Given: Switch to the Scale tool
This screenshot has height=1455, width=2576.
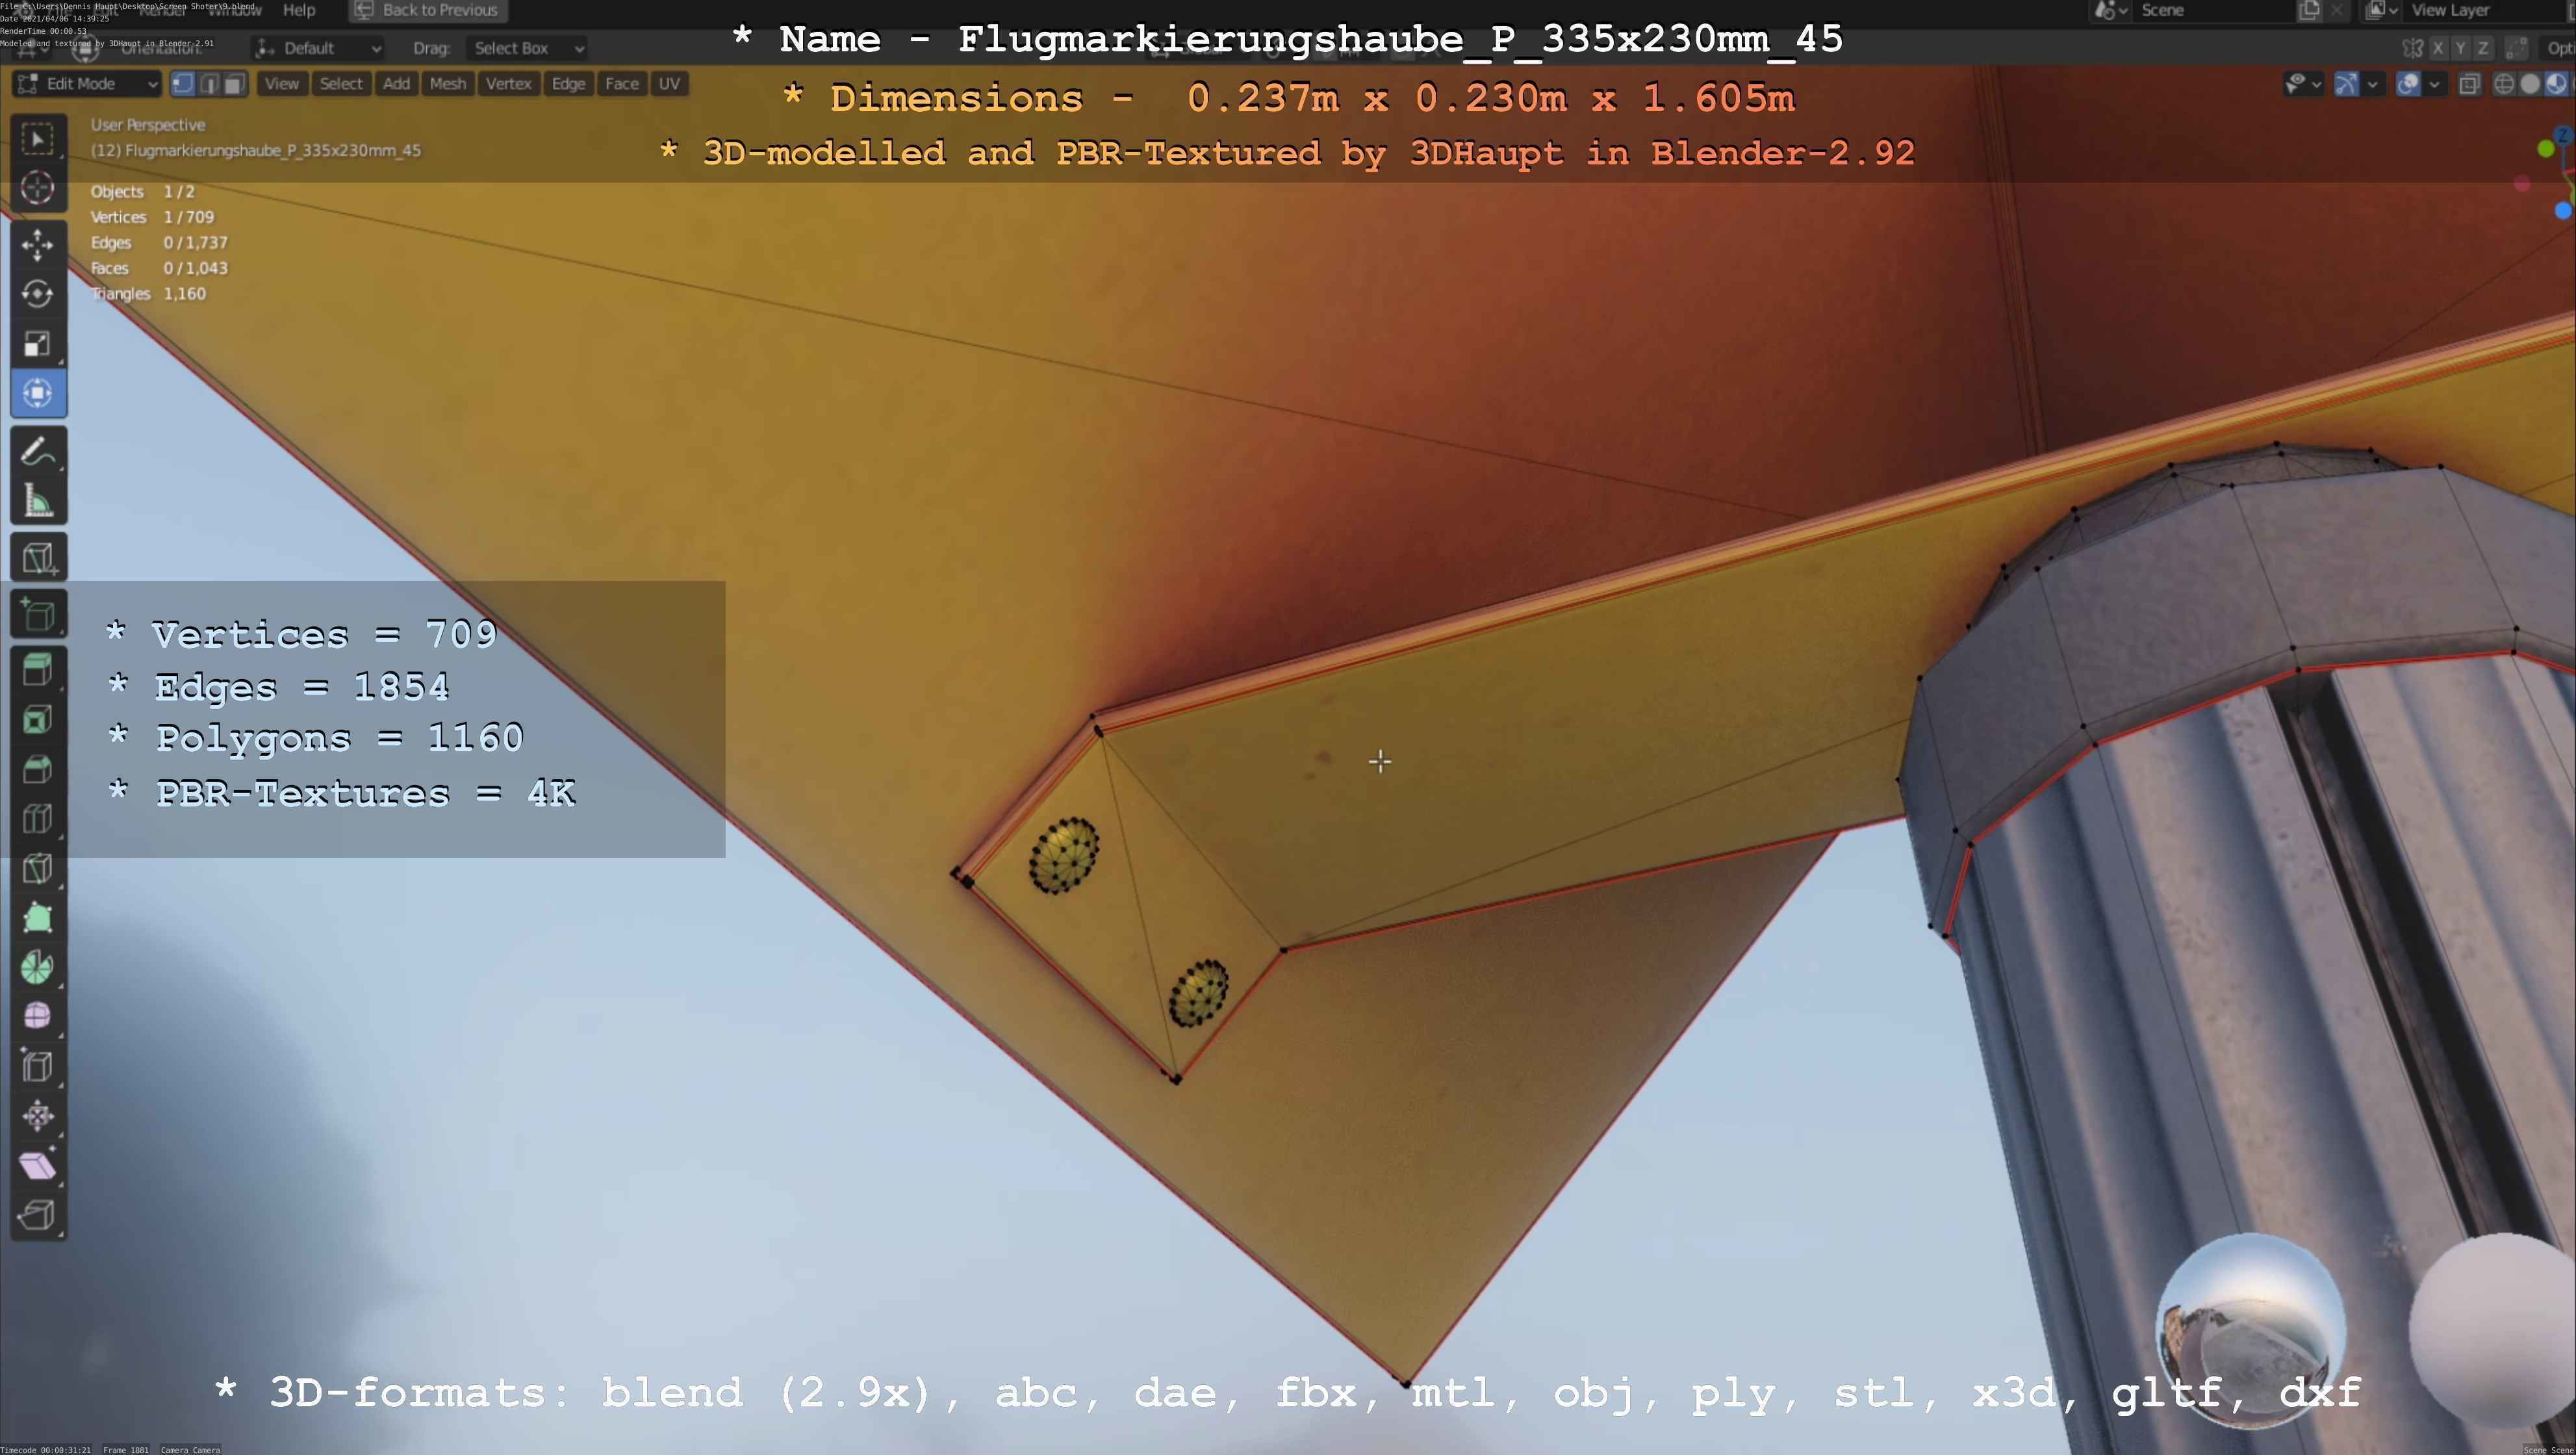Looking at the screenshot, I should tap(38, 344).
